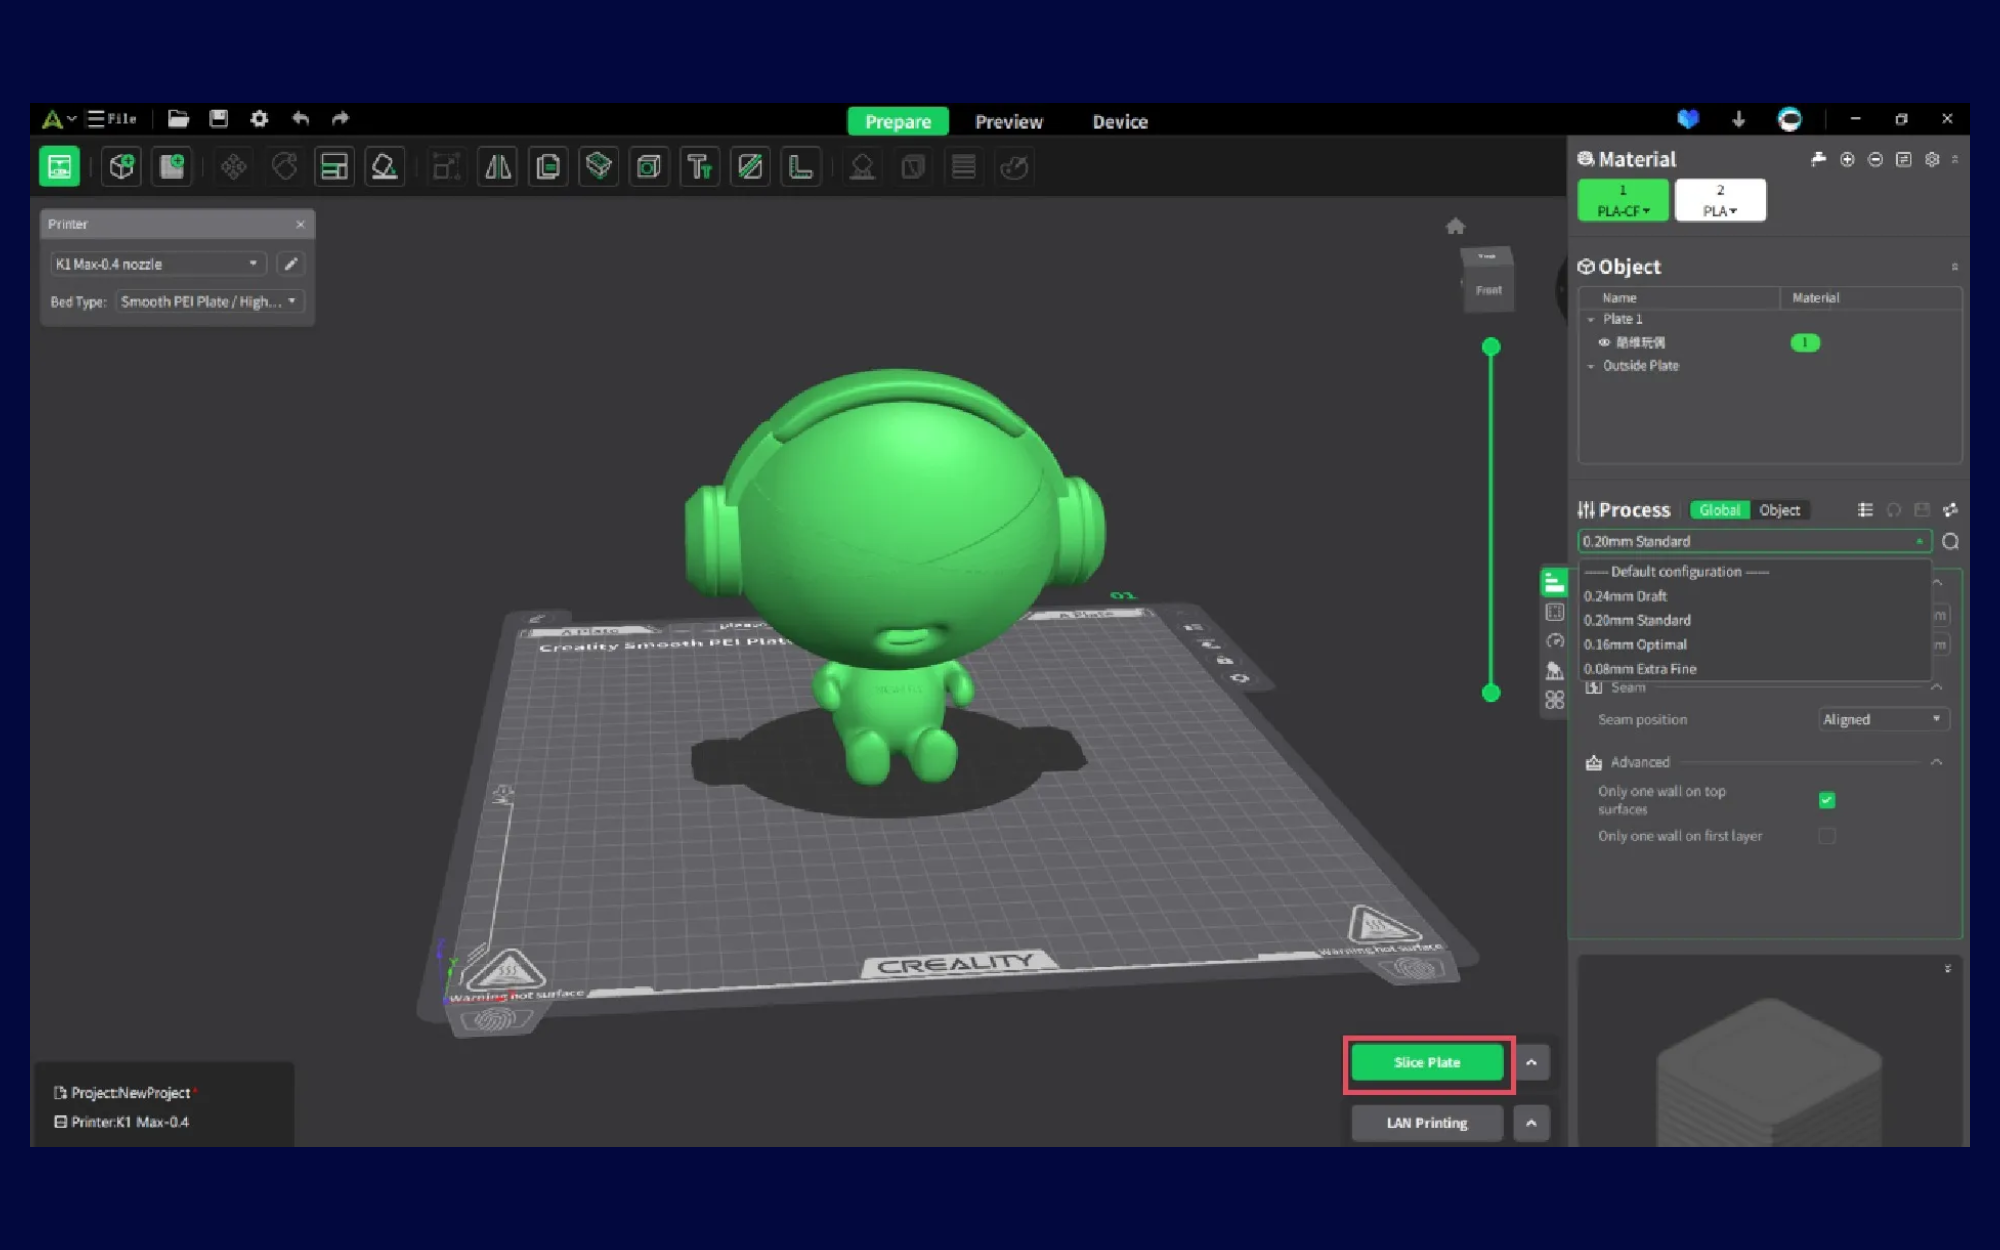Click the Add model cube icon
Screen dimensions: 2000x1250
[x=121, y=167]
